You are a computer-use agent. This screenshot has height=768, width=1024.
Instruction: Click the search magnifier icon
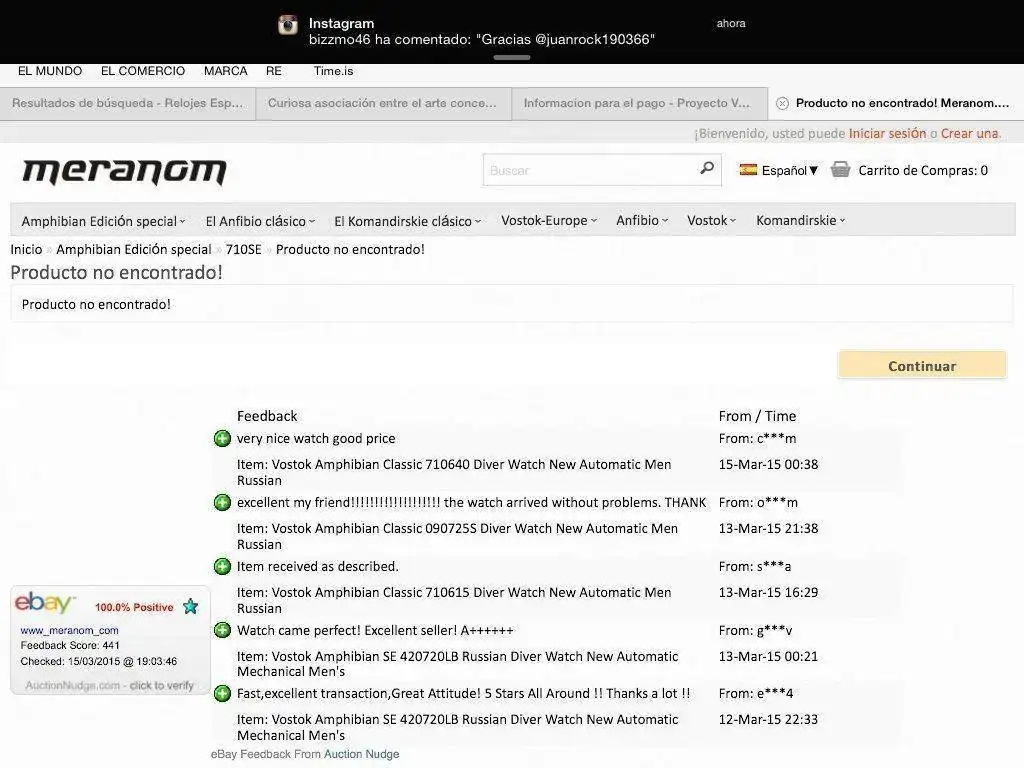(707, 169)
